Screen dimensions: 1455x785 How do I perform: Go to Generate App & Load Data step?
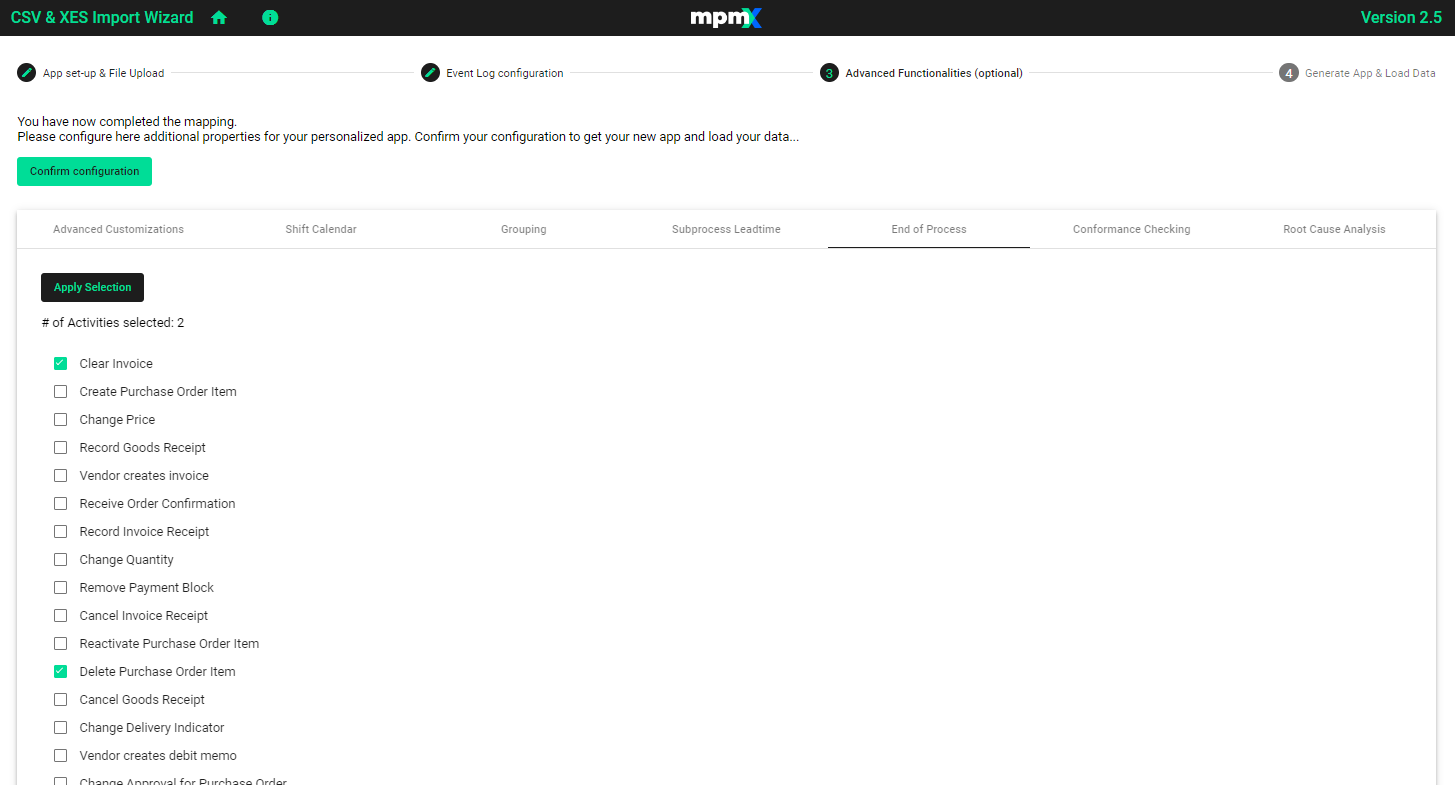pyautogui.click(x=1370, y=73)
